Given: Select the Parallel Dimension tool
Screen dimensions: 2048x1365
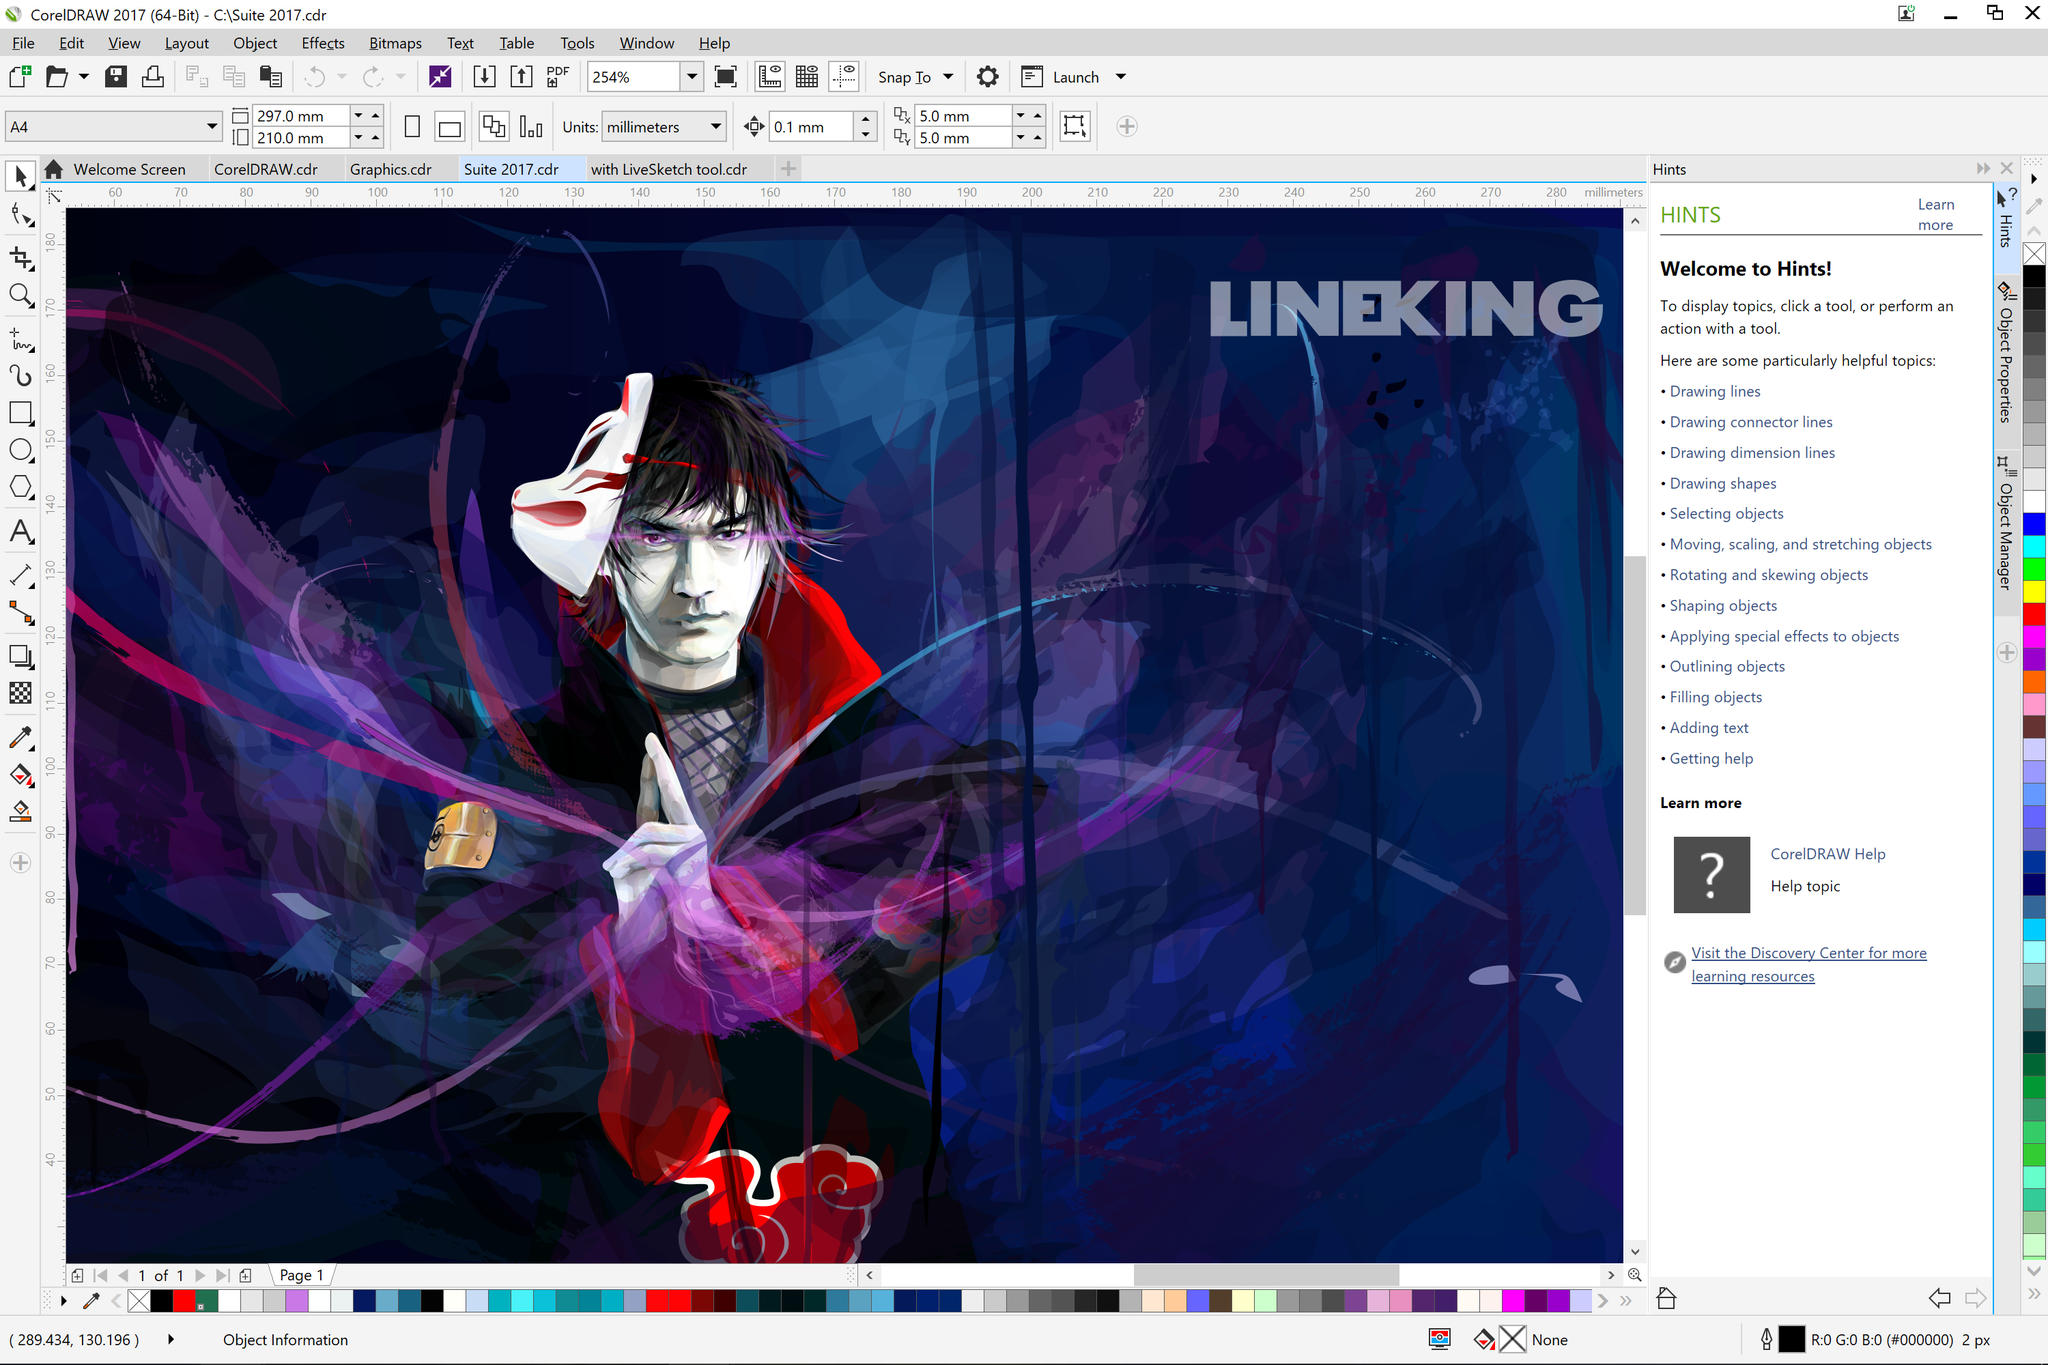Looking at the screenshot, I should click(x=20, y=575).
